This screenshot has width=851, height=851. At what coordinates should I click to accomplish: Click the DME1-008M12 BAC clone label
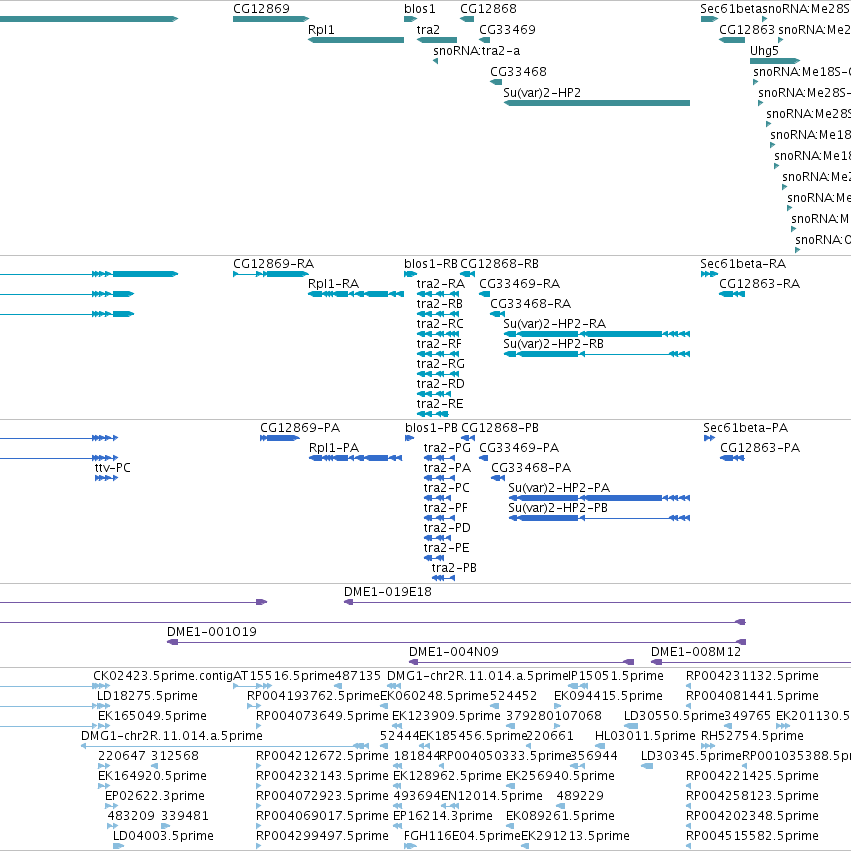click(696, 652)
